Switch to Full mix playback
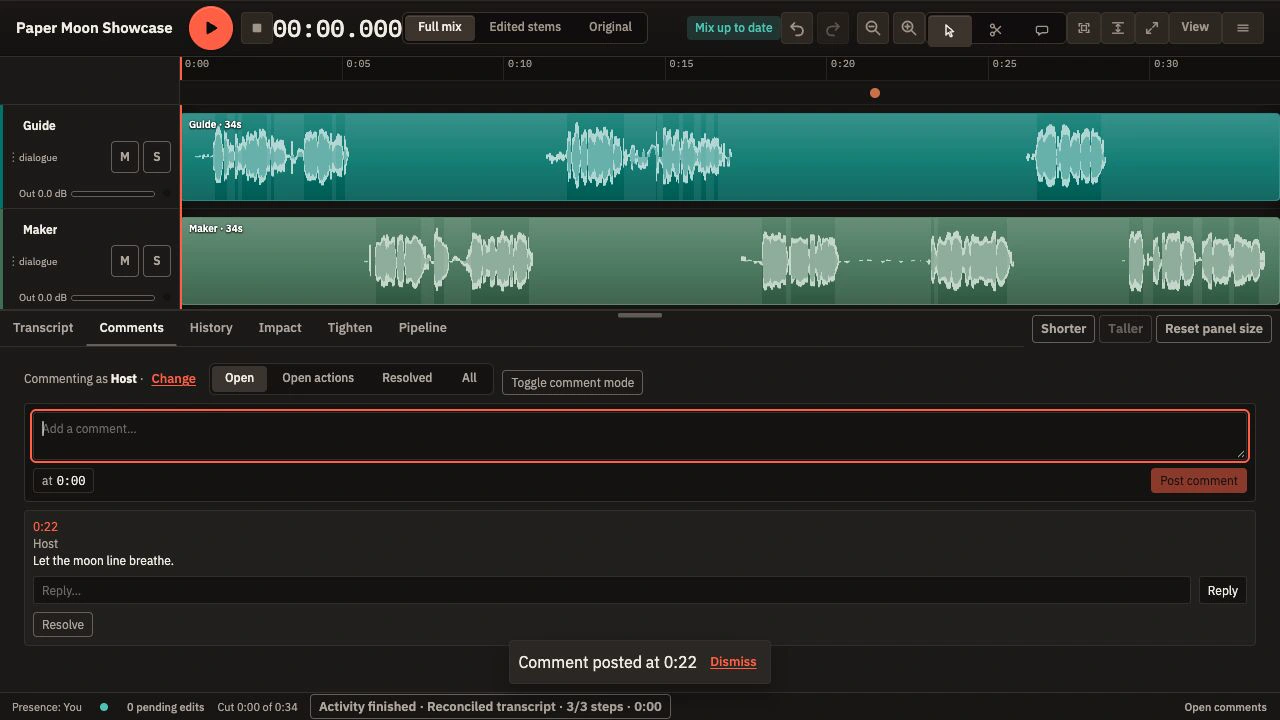 coord(440,27)
